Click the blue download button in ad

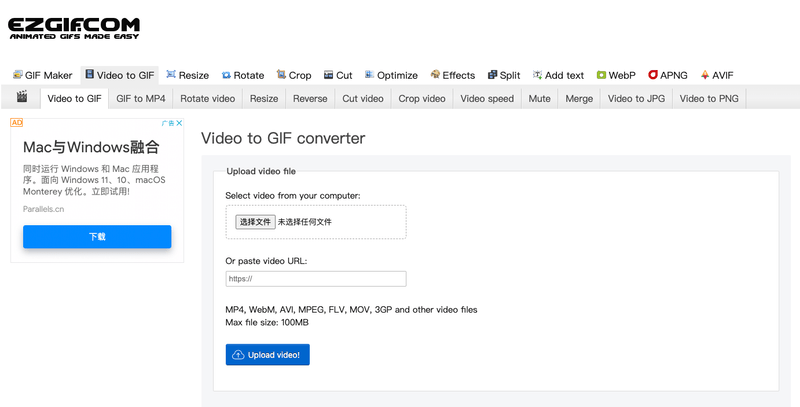(97, 237)
